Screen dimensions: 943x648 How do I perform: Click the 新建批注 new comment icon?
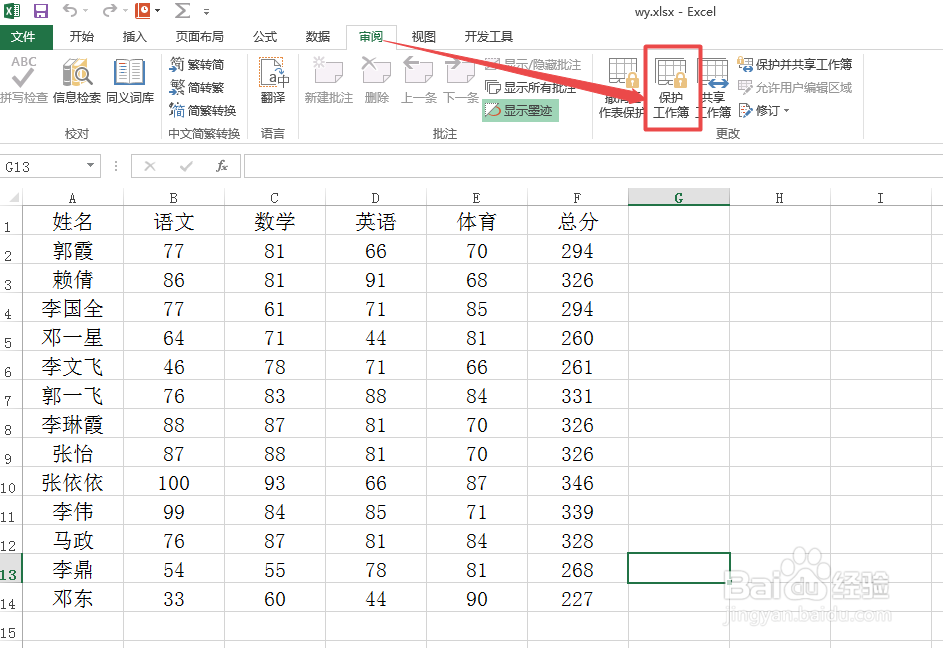[327, 80]
